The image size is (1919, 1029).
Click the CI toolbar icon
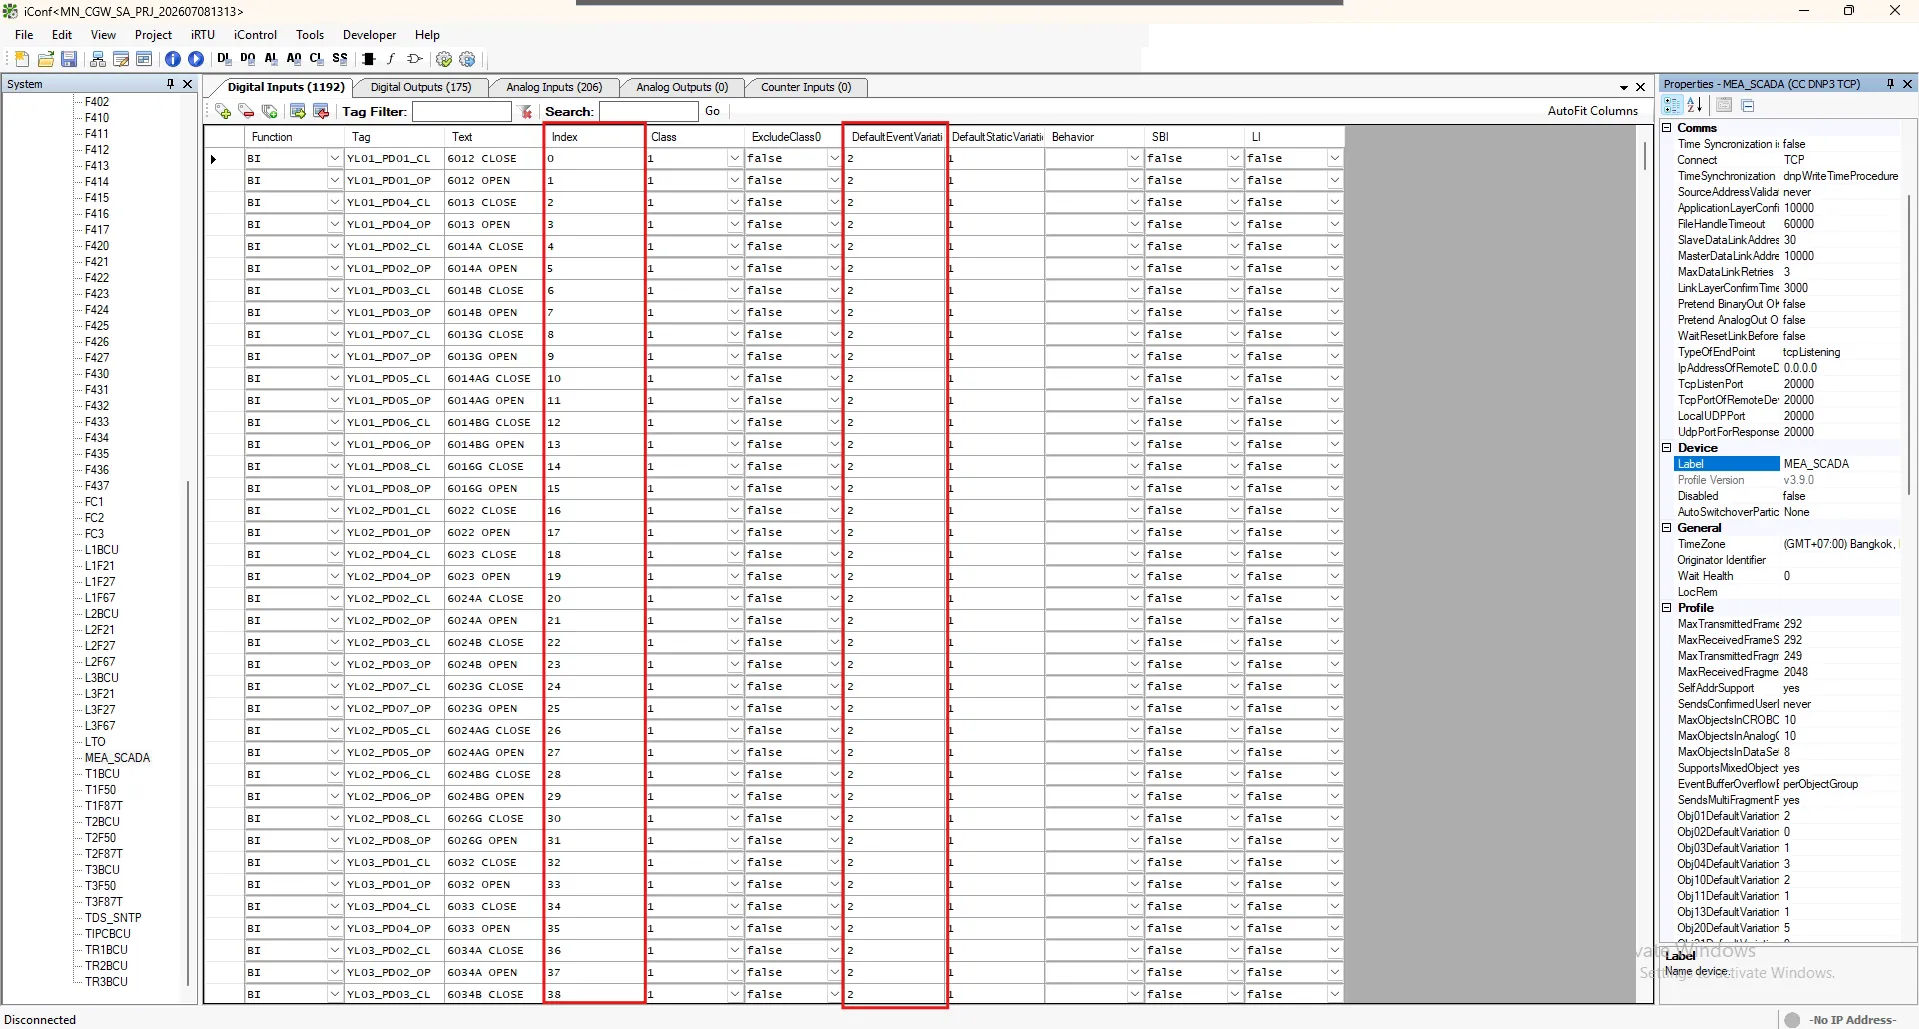(x=317, y=59)
